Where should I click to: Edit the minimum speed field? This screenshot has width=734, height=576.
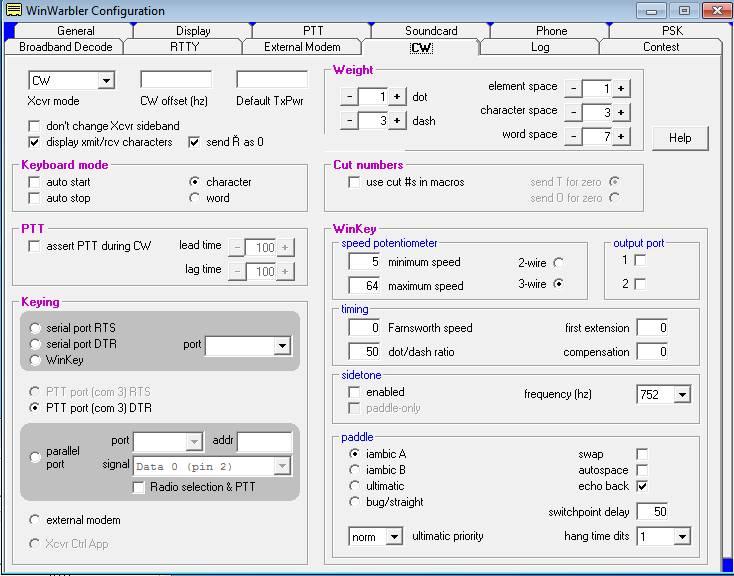point(364,261)
